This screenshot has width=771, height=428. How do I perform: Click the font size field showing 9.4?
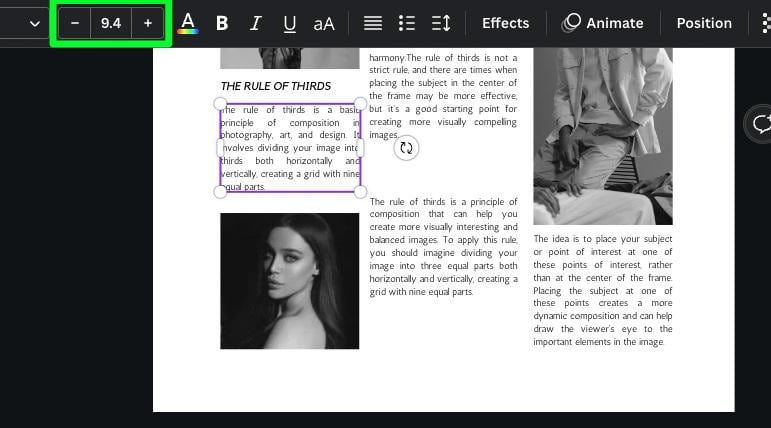[x=111, y=23]
